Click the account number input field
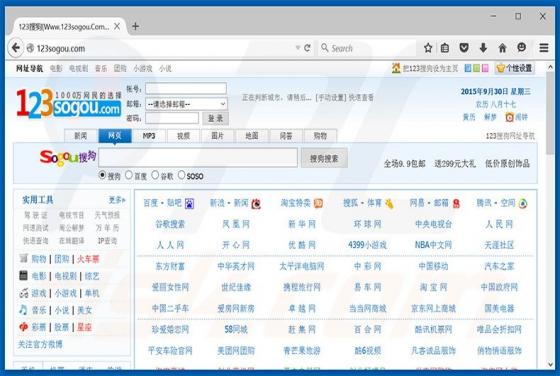The image size is (560, 376). pos(186,88)
